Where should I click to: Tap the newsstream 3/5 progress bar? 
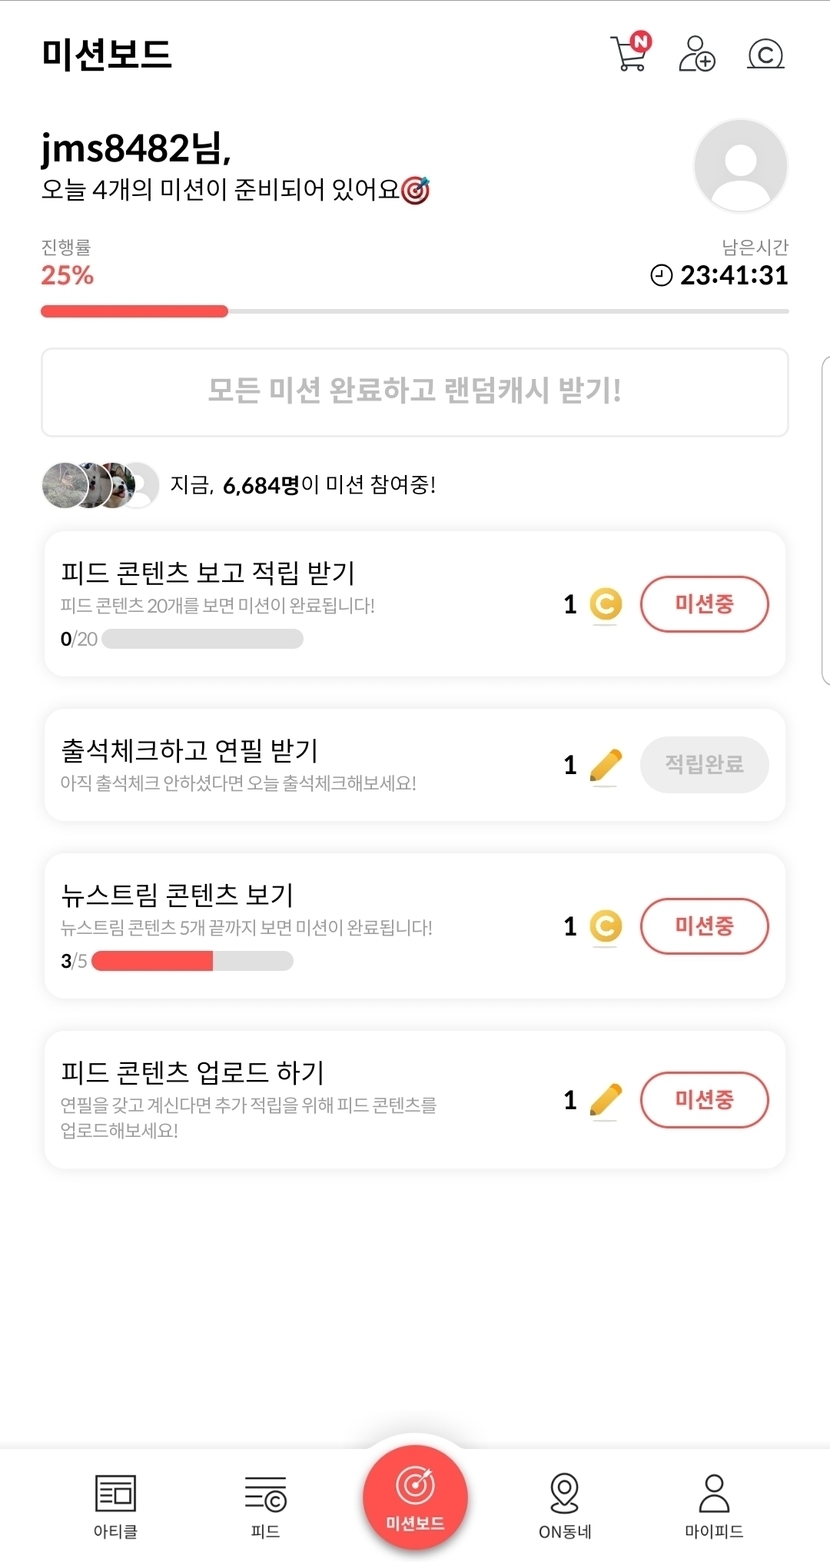192,961
